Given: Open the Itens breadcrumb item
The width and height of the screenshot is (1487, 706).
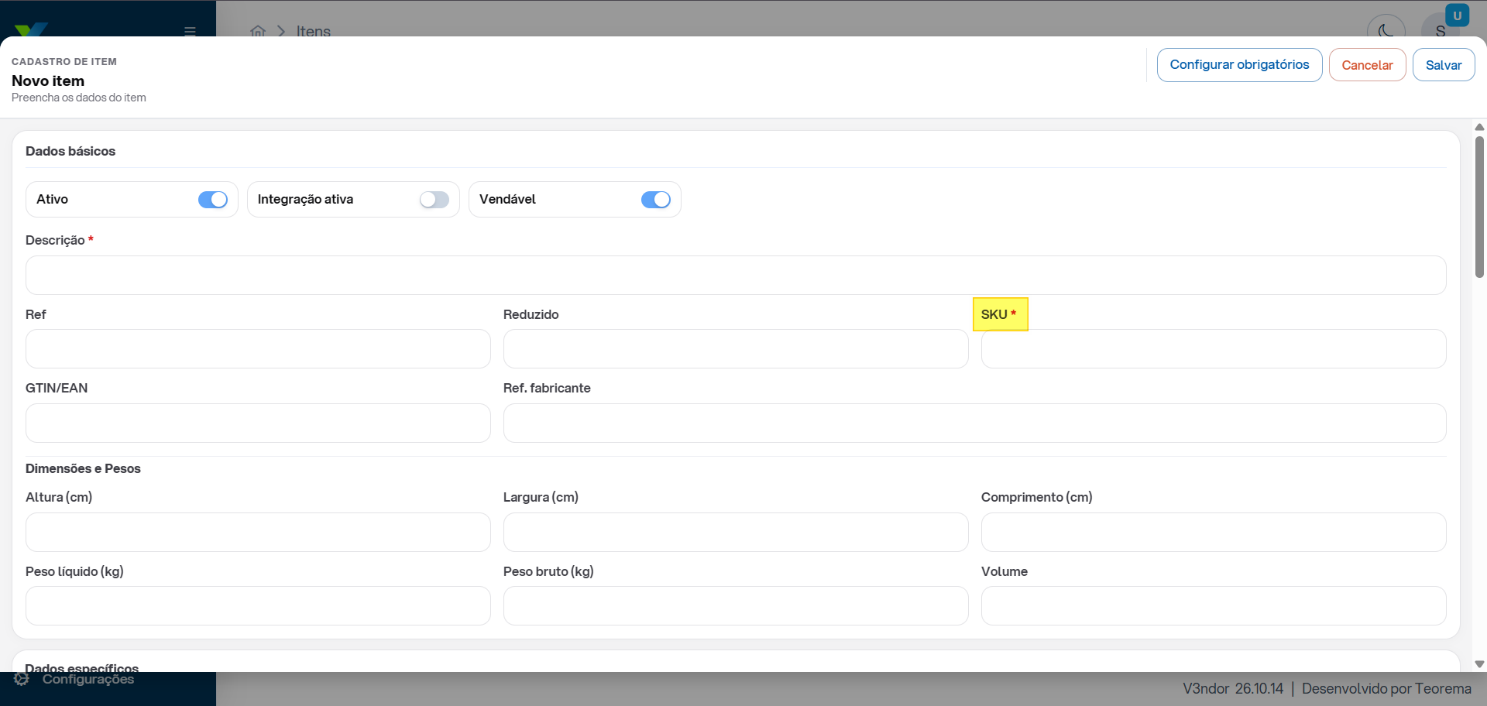Looking at the screenshot, I should click(313, 31).
